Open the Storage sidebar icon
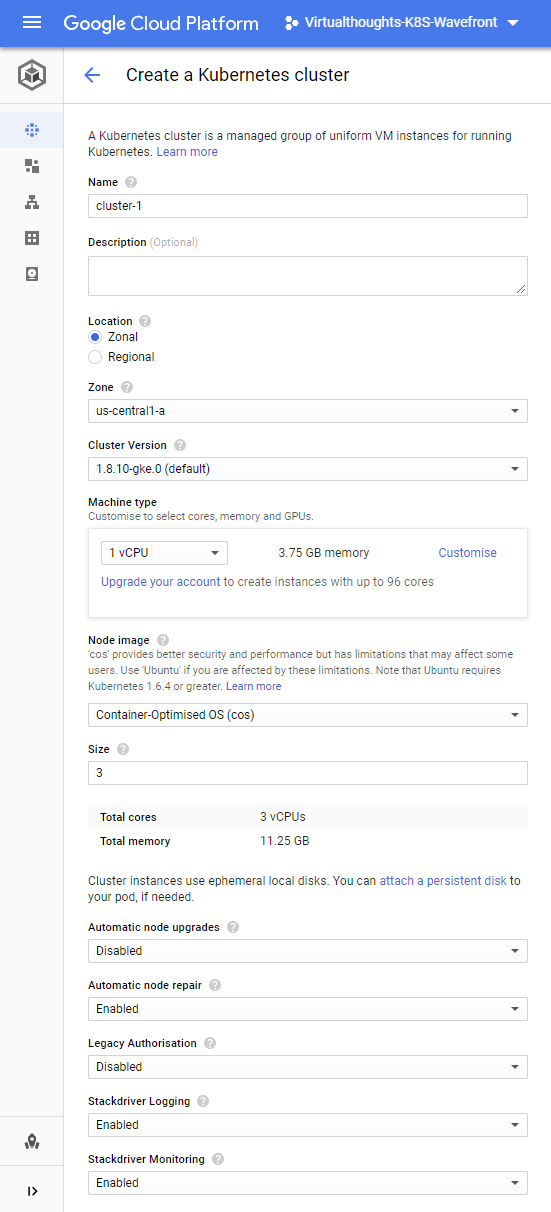This screenshot has height=1212, width=551. click(x=32, y=274)
